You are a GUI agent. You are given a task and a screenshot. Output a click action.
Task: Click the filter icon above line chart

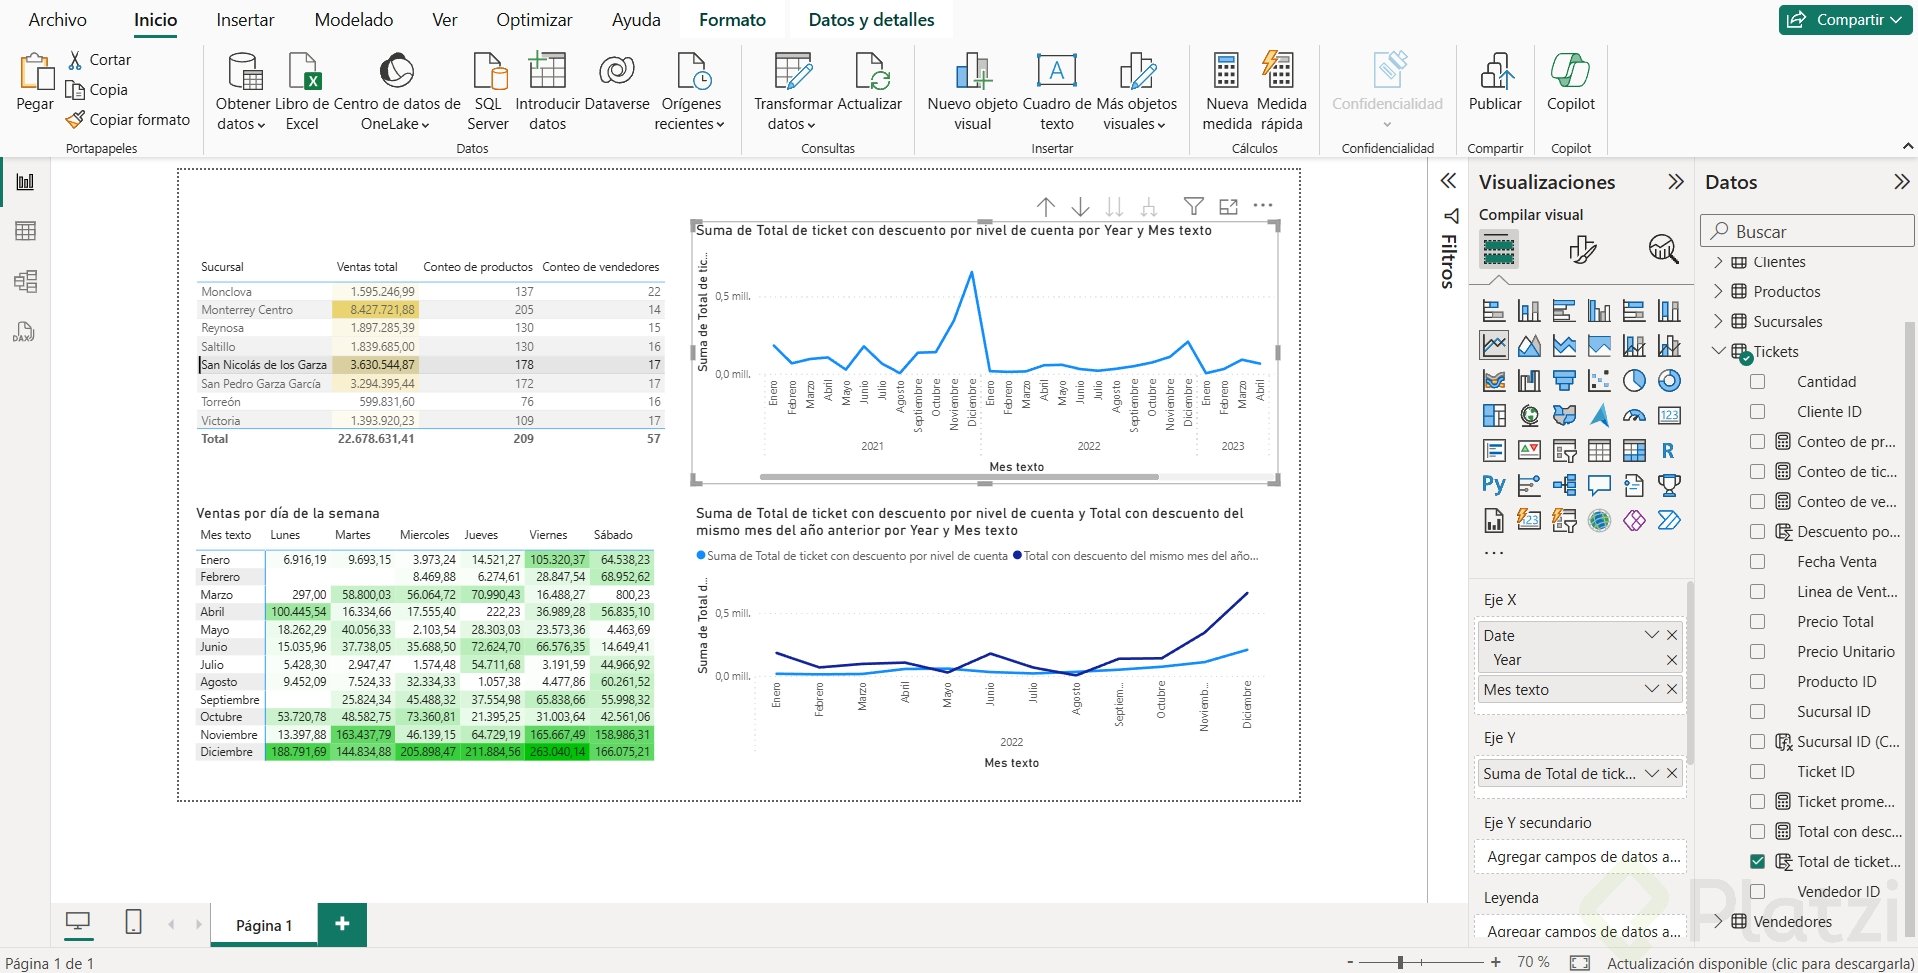pos(1193,206)
